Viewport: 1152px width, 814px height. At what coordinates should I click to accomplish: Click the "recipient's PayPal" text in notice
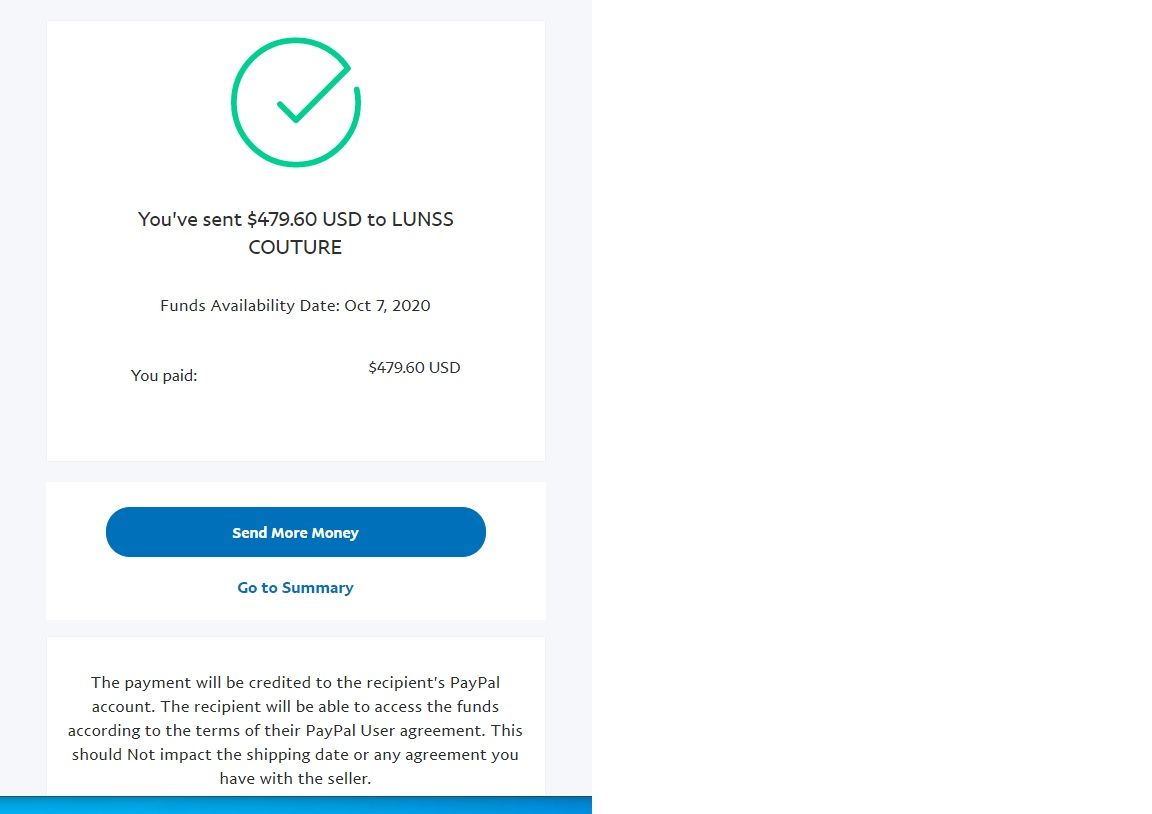[433, 682]
